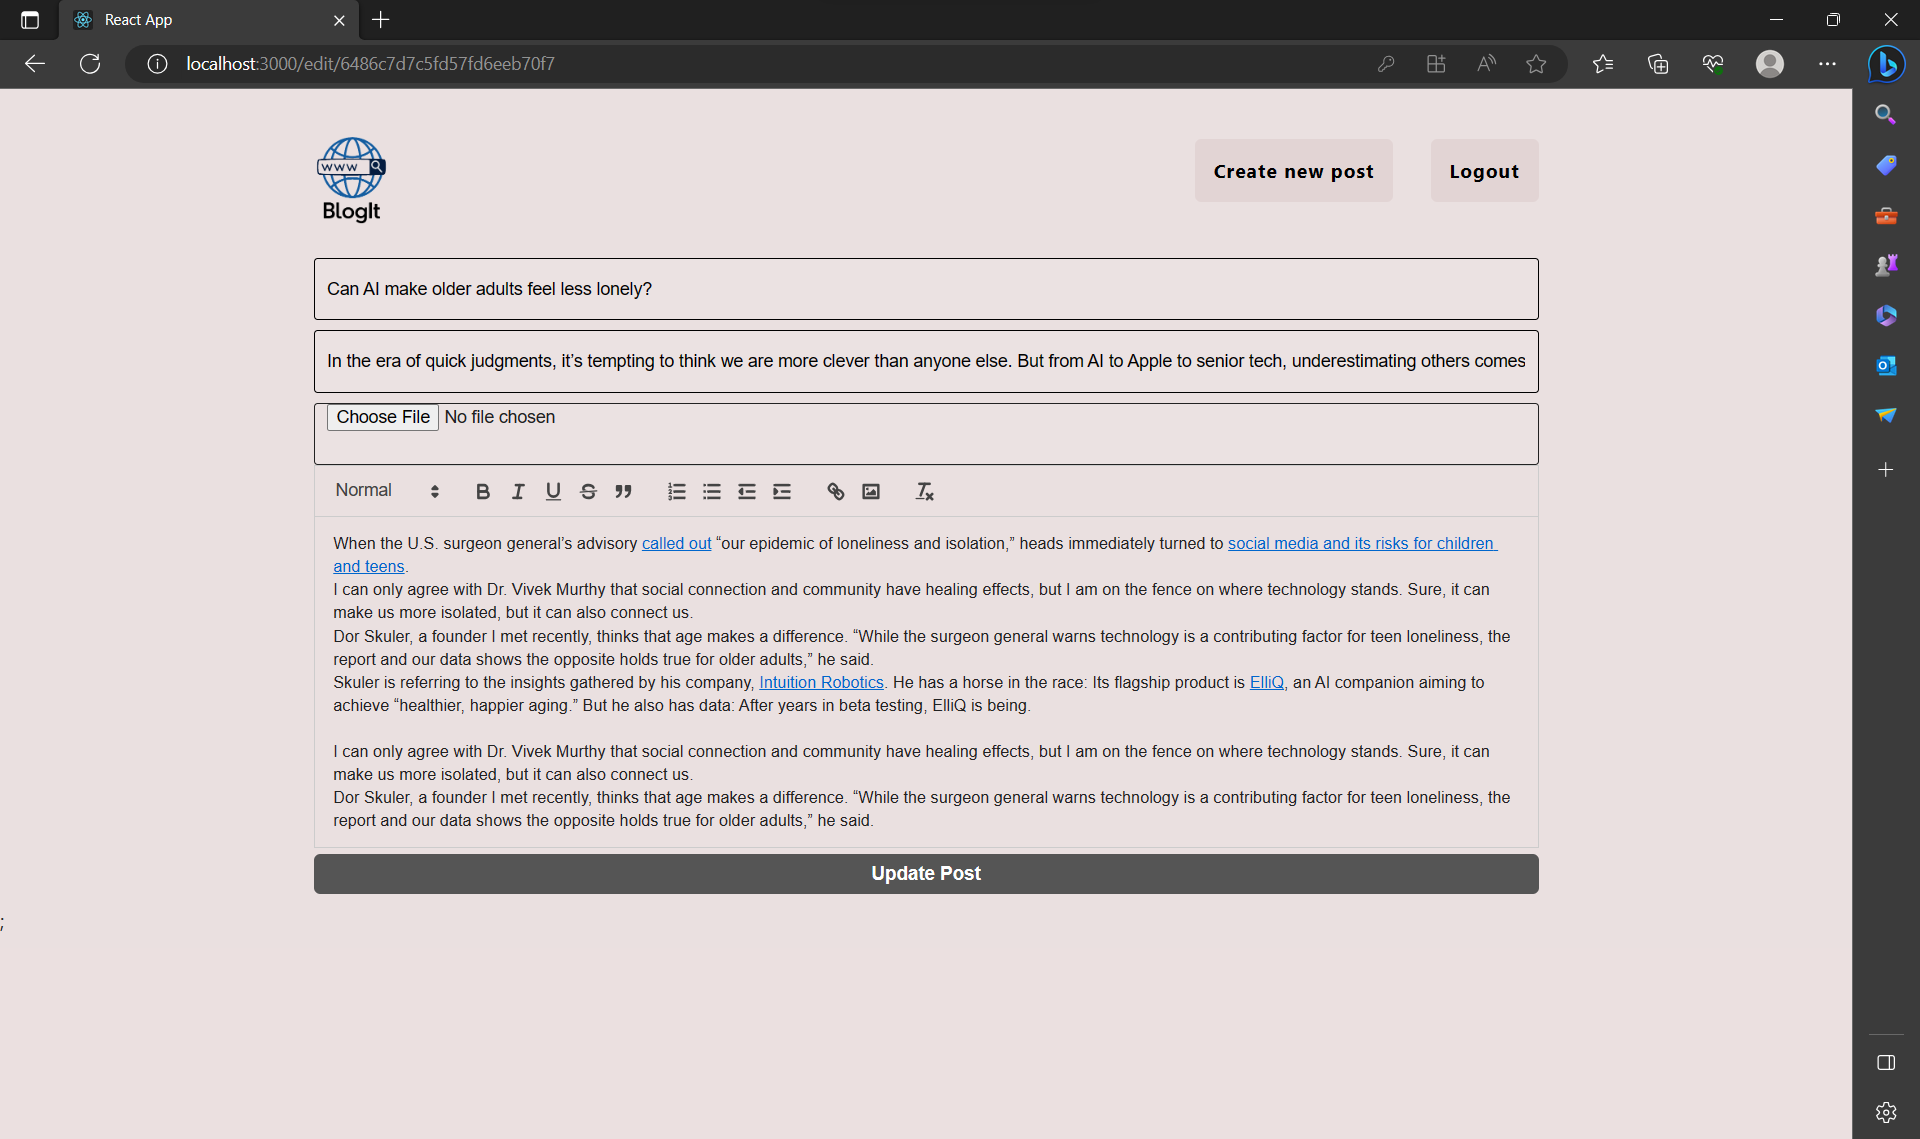The image size is (1920, 1139).
Task: Open a new browser tab
Action: click(x=381, y=20)
